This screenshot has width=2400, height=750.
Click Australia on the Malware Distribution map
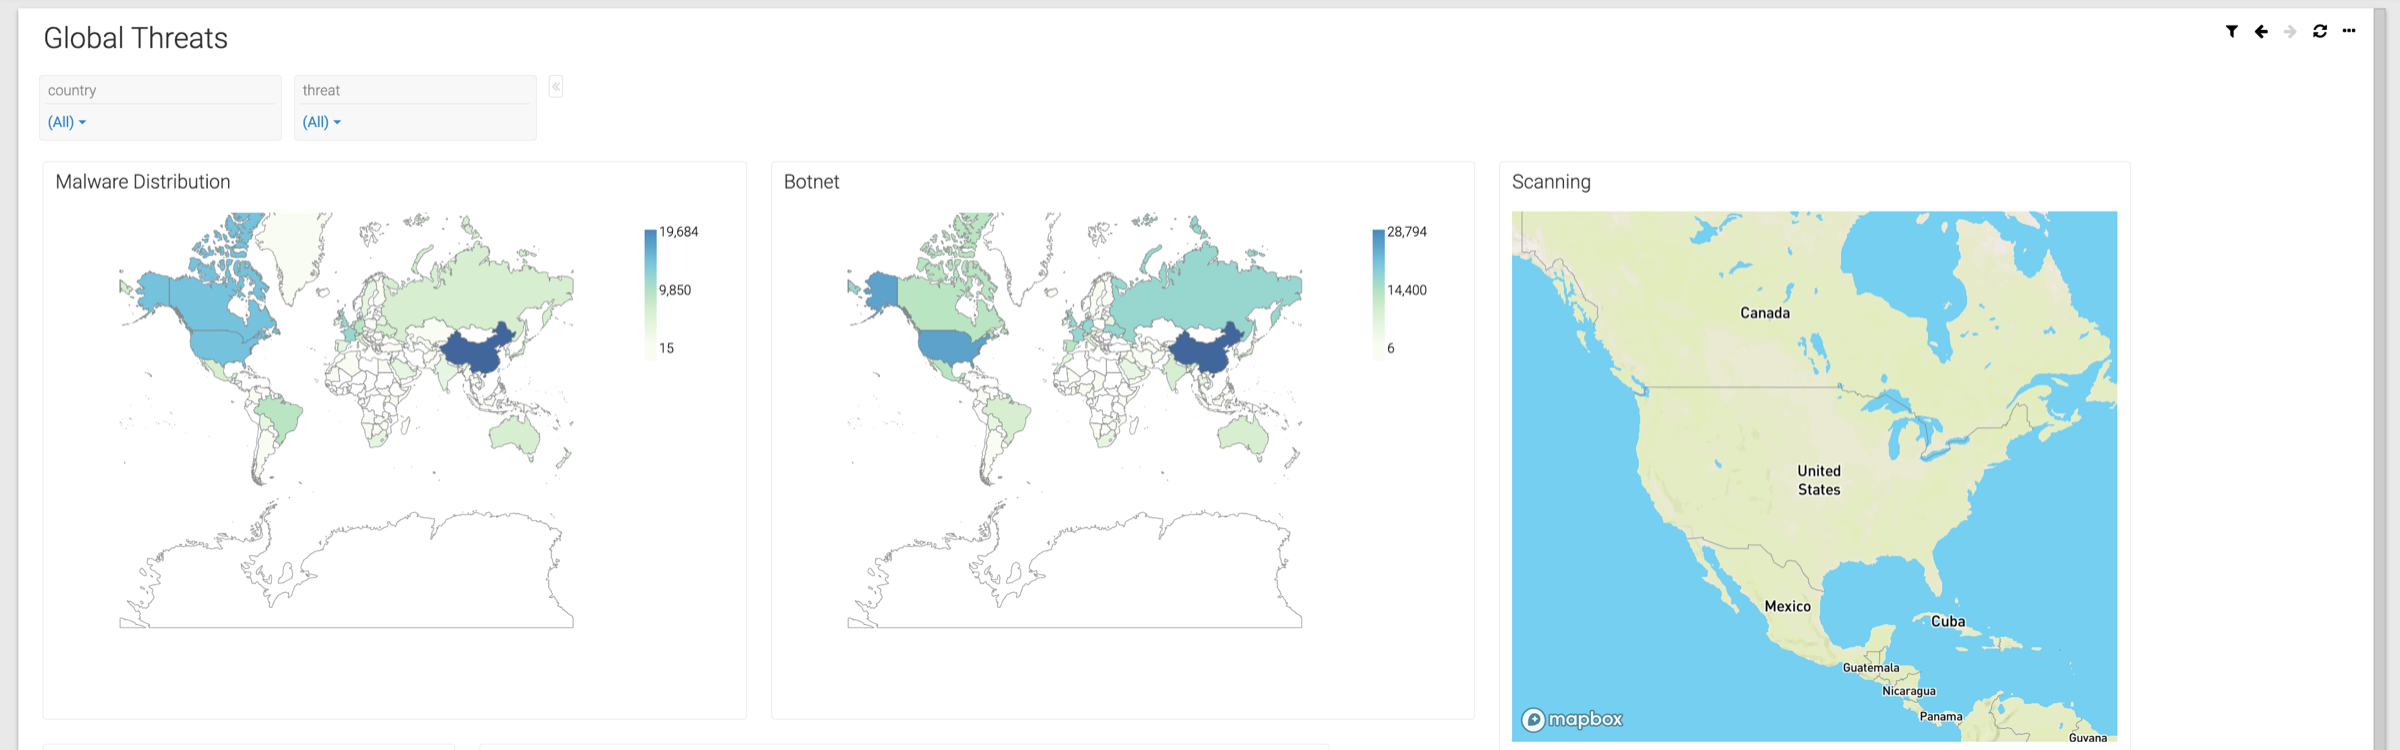(513, 433)
